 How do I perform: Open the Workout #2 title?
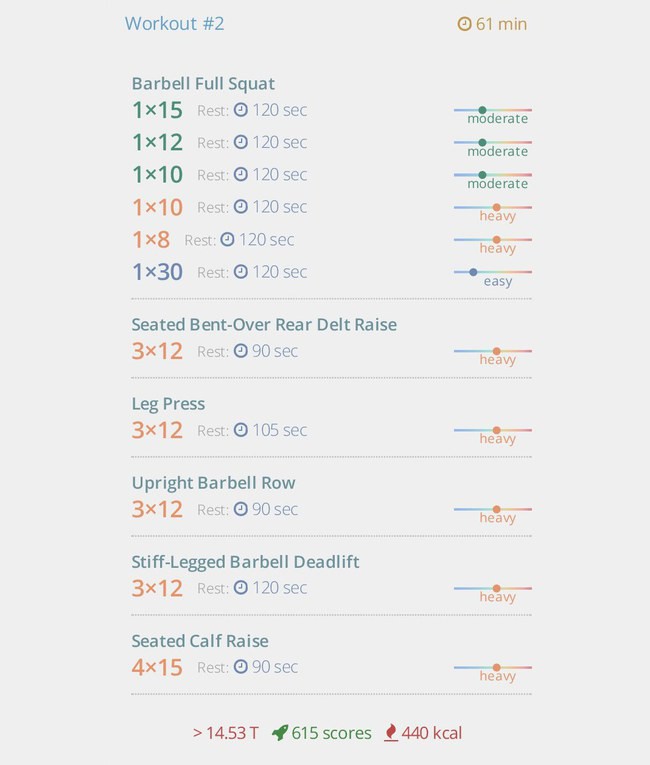(x=175, y=24)
